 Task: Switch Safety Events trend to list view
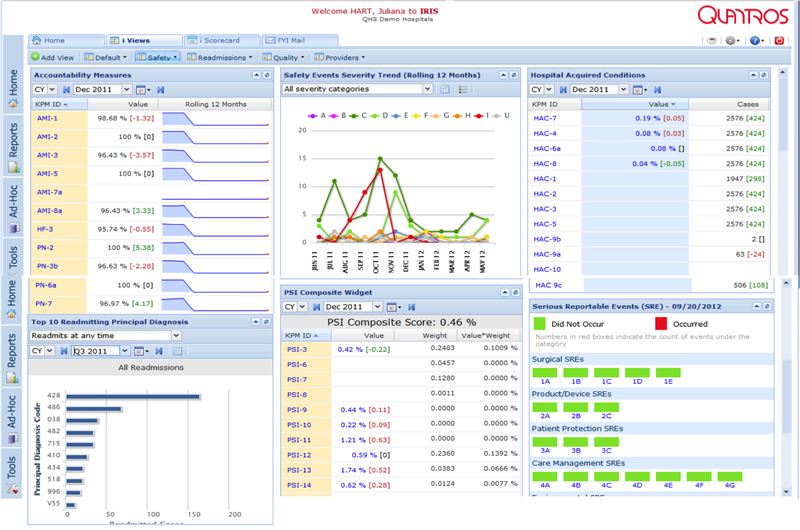[x=463, y=89]
